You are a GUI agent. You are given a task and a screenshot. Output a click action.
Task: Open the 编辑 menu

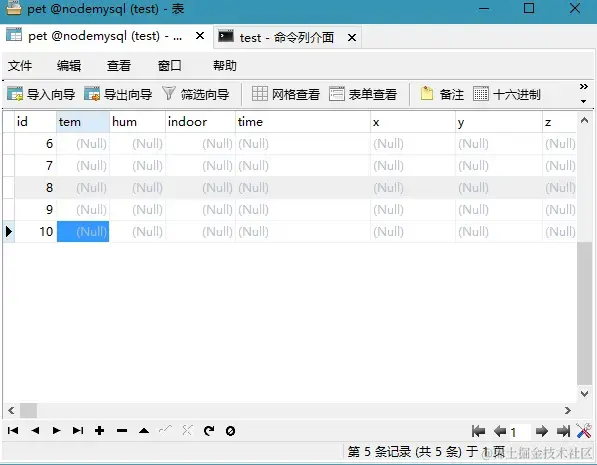pos(69,66)
